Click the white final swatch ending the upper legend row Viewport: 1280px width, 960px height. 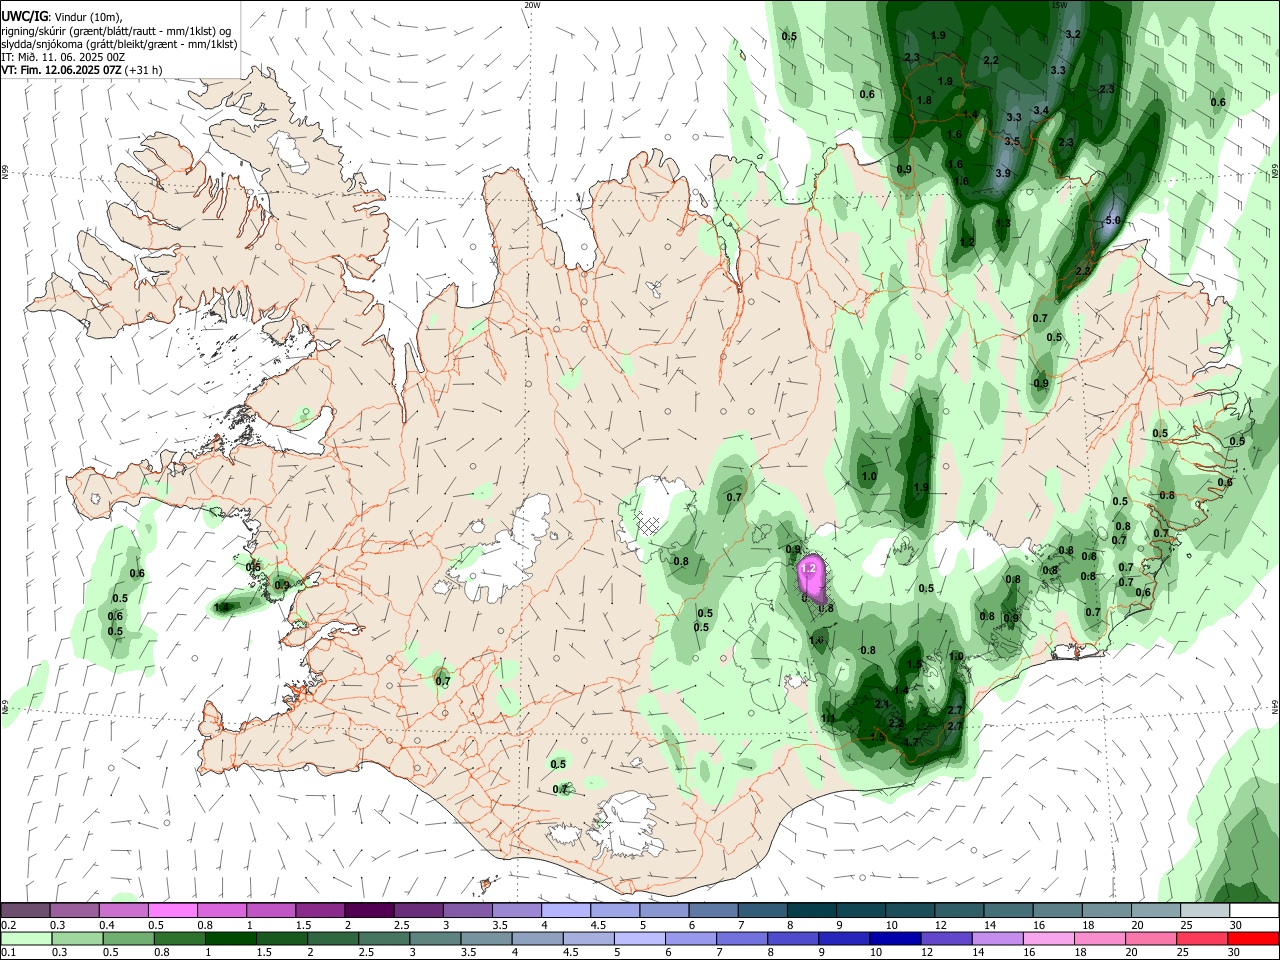tap(1254, 911)
